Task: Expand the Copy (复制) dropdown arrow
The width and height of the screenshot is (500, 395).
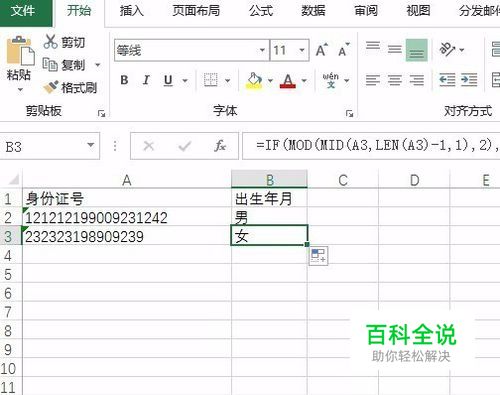Action: coord(98,65)
